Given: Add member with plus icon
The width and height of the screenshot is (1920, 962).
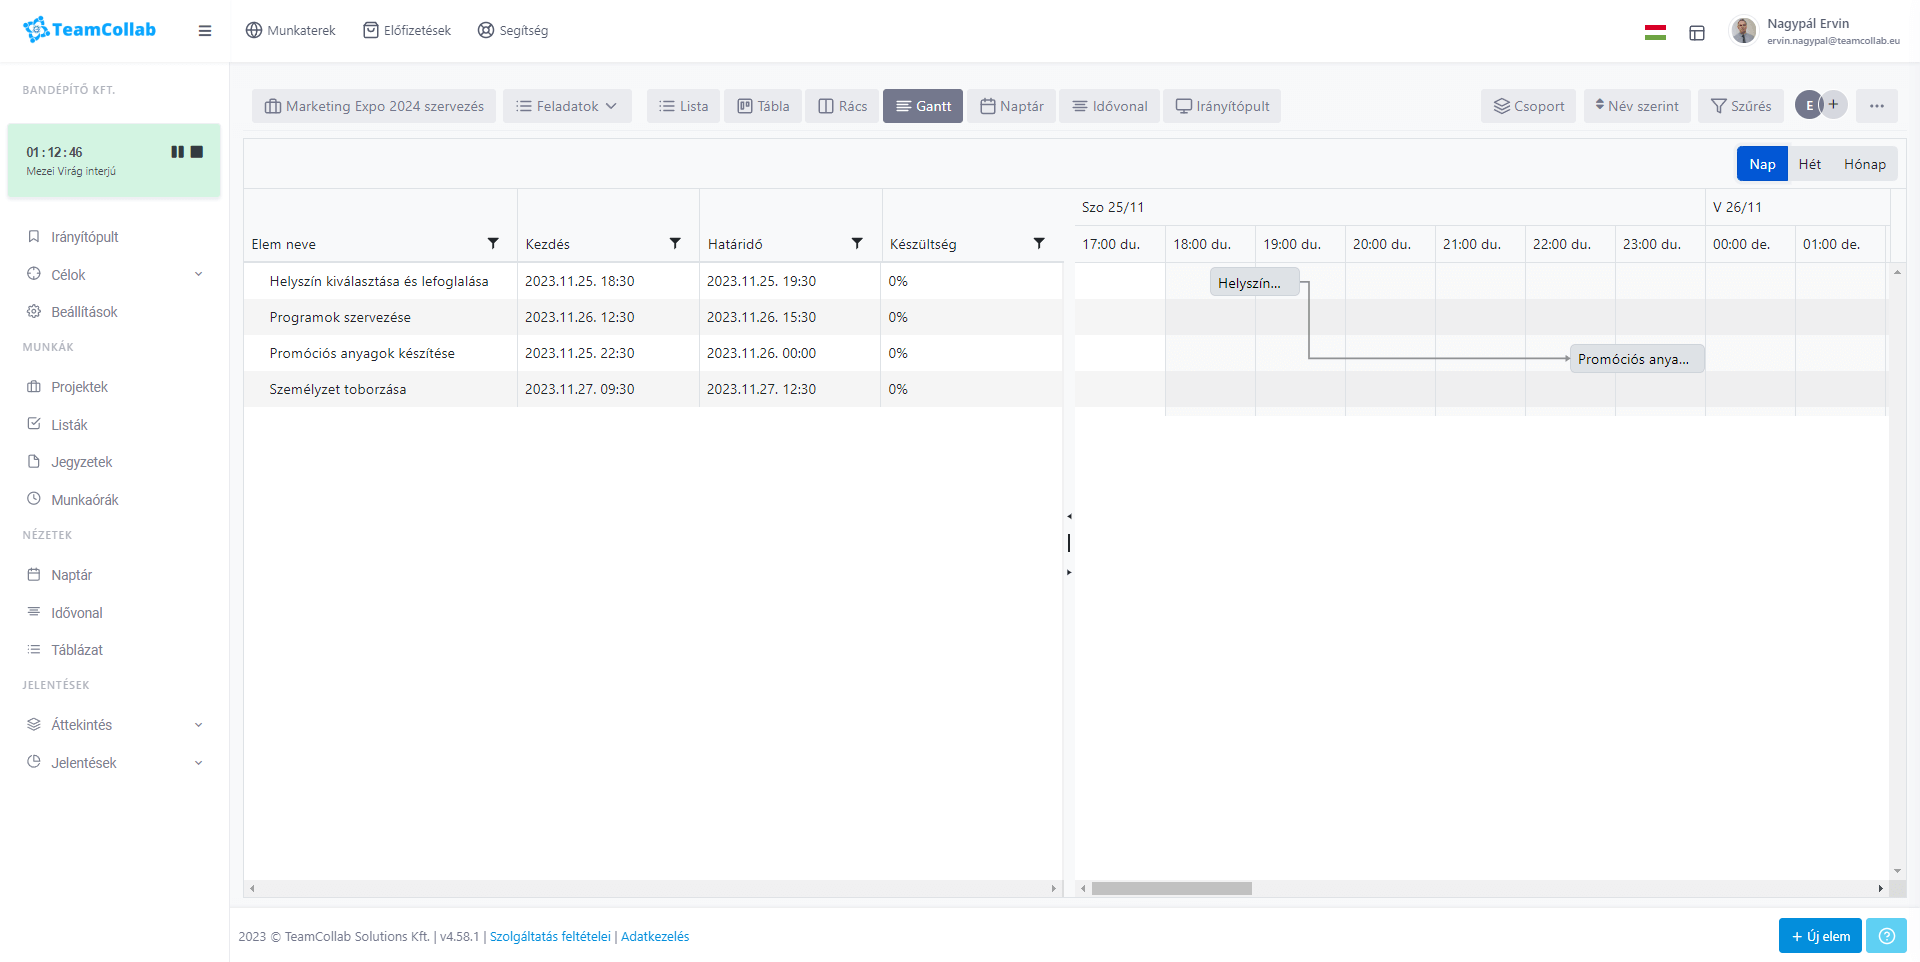Looking at the screenshot, I should [1834, 104].
